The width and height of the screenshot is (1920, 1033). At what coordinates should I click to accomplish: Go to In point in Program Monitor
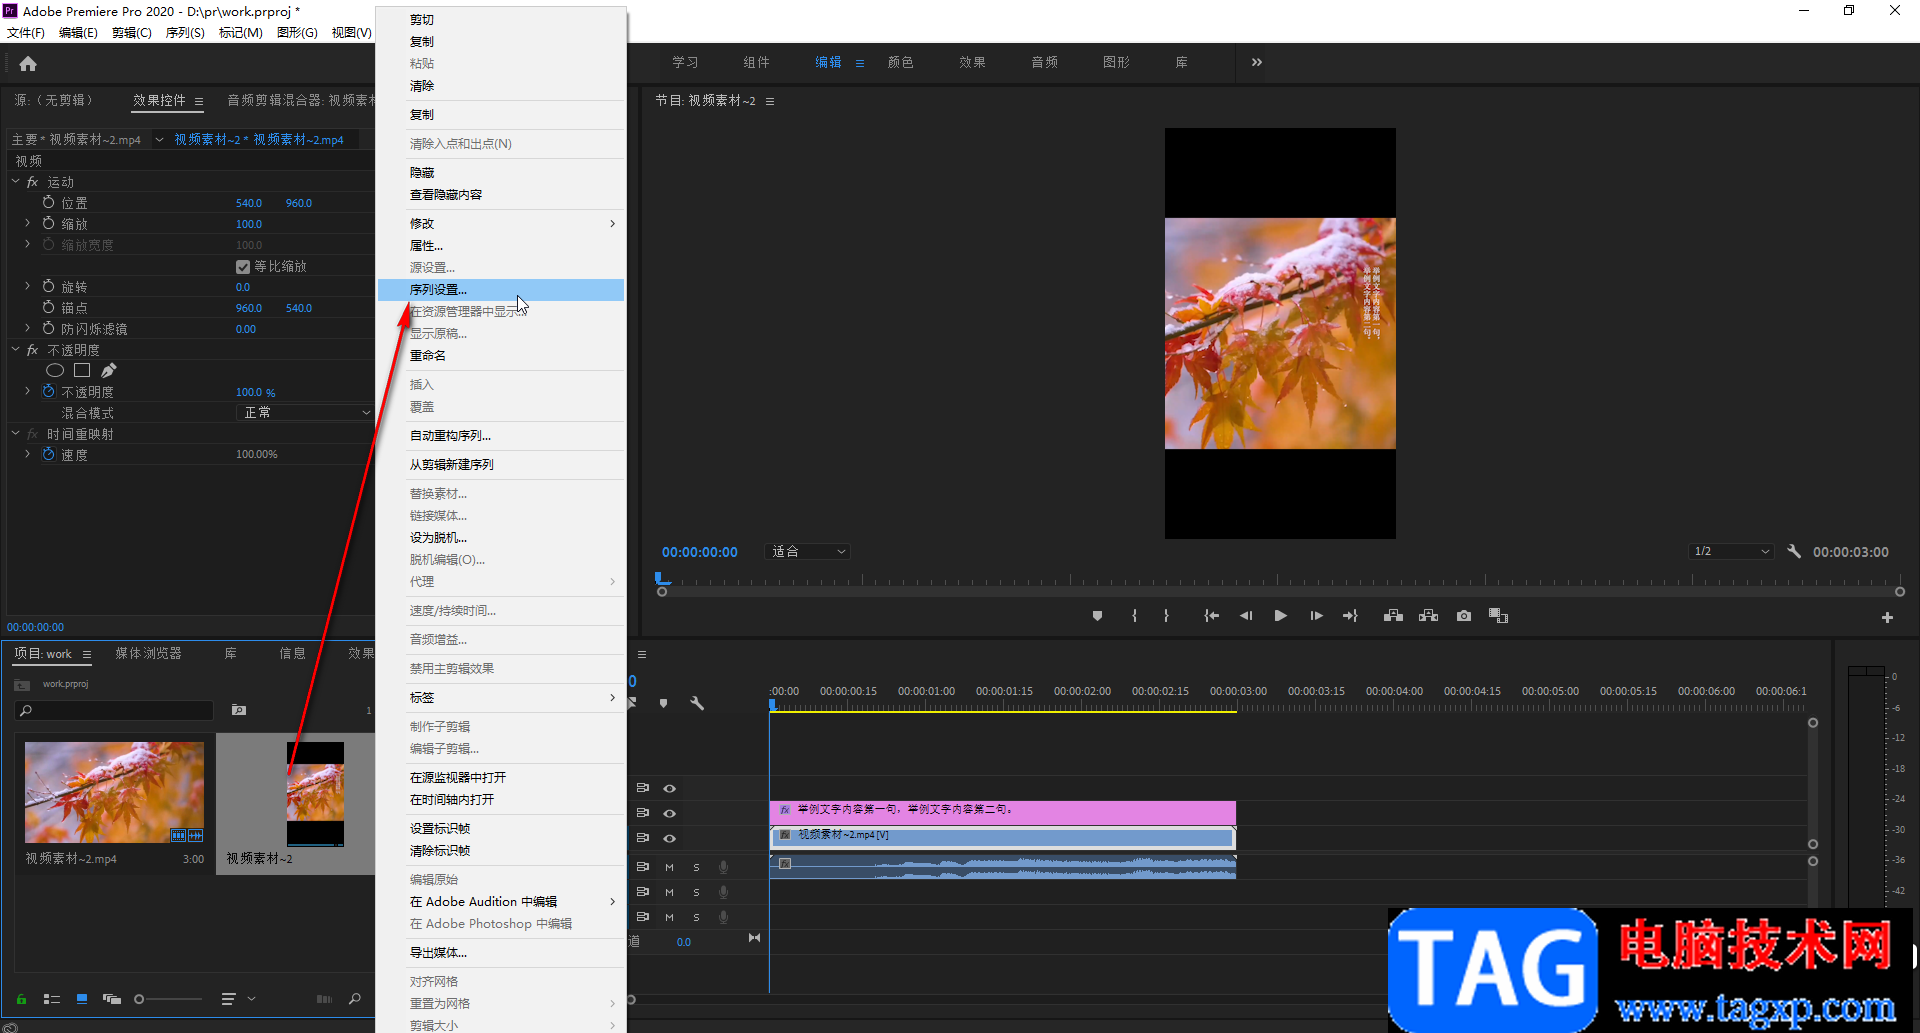1211,616
